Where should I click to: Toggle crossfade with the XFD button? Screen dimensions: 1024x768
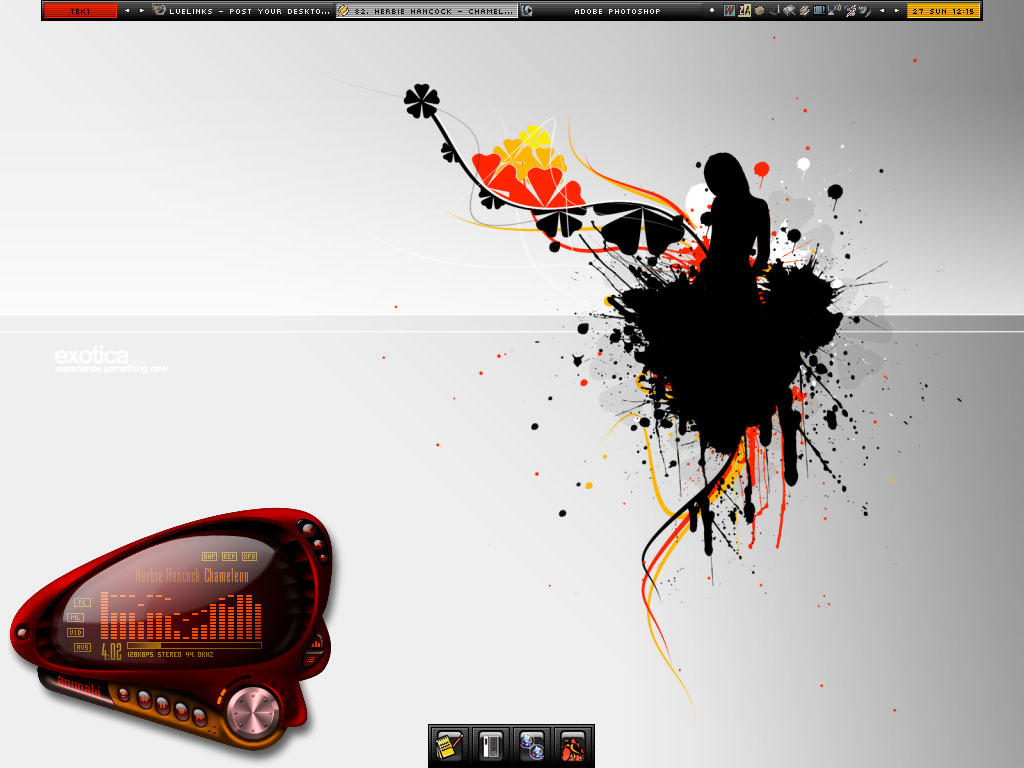(249, 556)
